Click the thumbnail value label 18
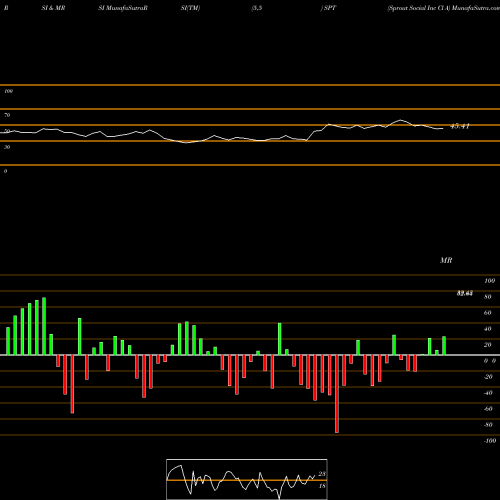Screen dimensions: 500x500 [322, 486]
